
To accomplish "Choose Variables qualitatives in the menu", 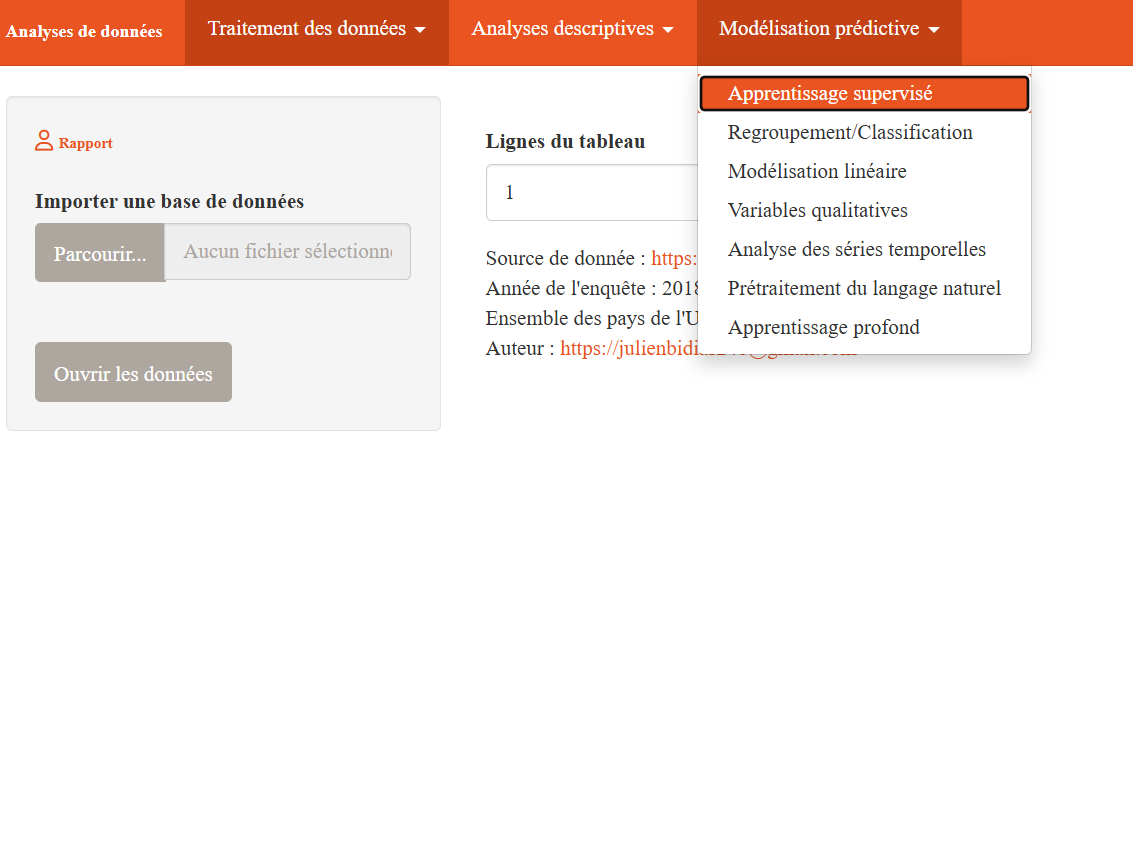I will tap(818, 210).
